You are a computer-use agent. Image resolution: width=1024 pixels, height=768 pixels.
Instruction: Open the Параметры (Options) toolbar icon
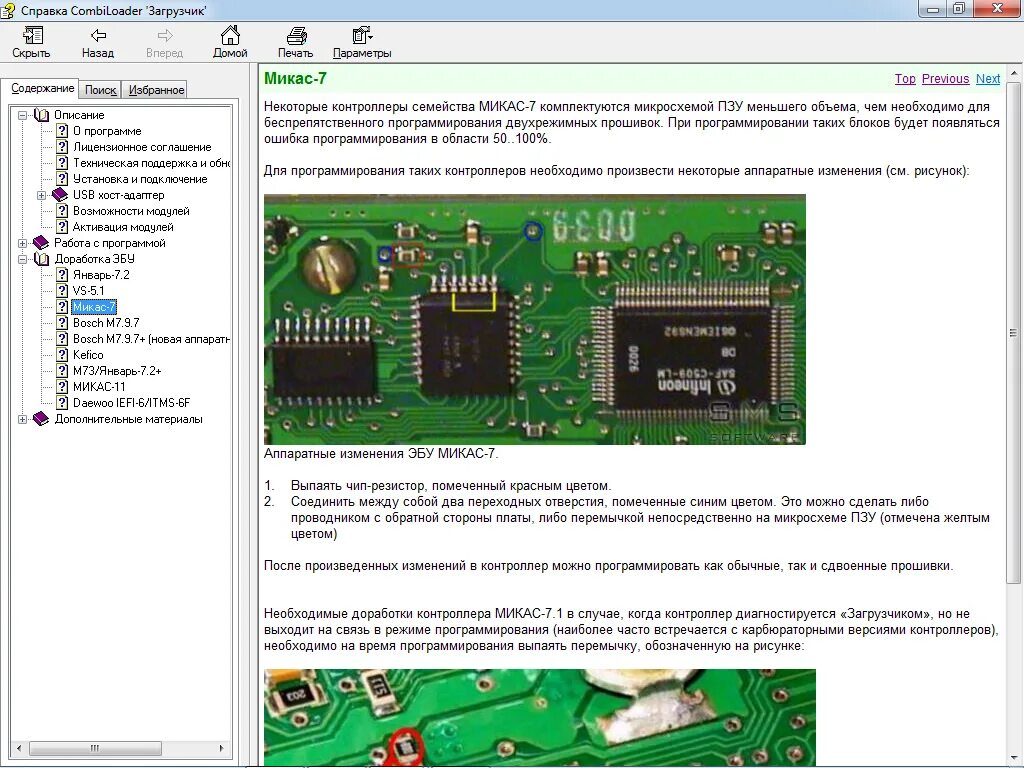(x=362, y=35)
